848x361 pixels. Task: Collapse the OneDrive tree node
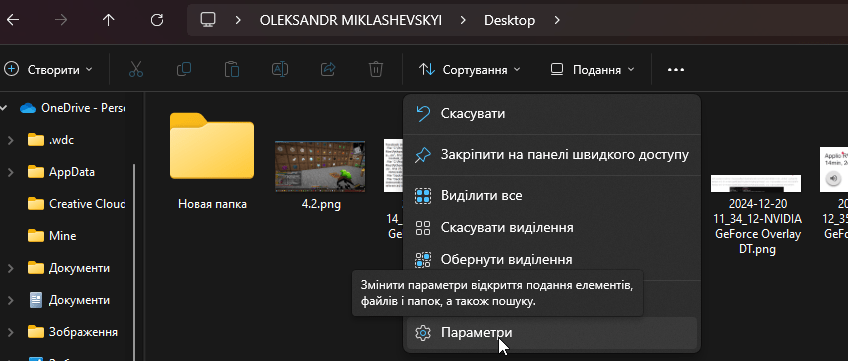[4, 108]
